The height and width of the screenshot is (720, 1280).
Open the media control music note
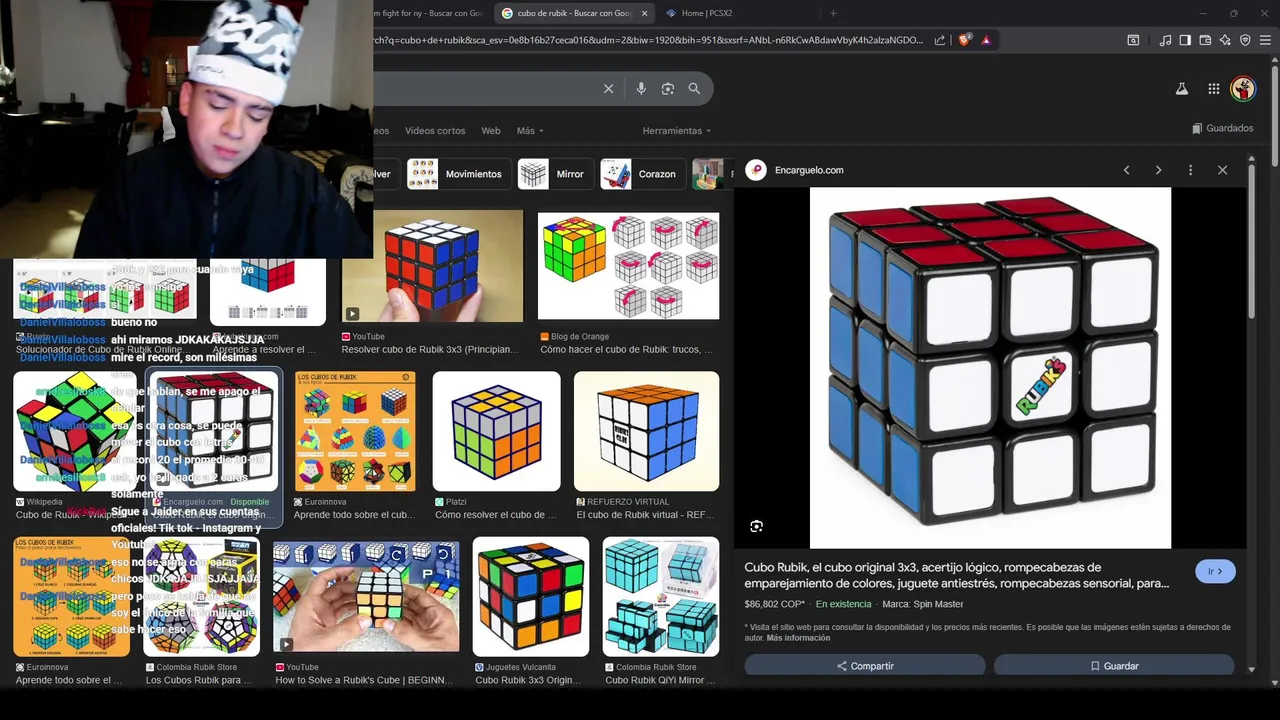click(x=1165, y=40)
